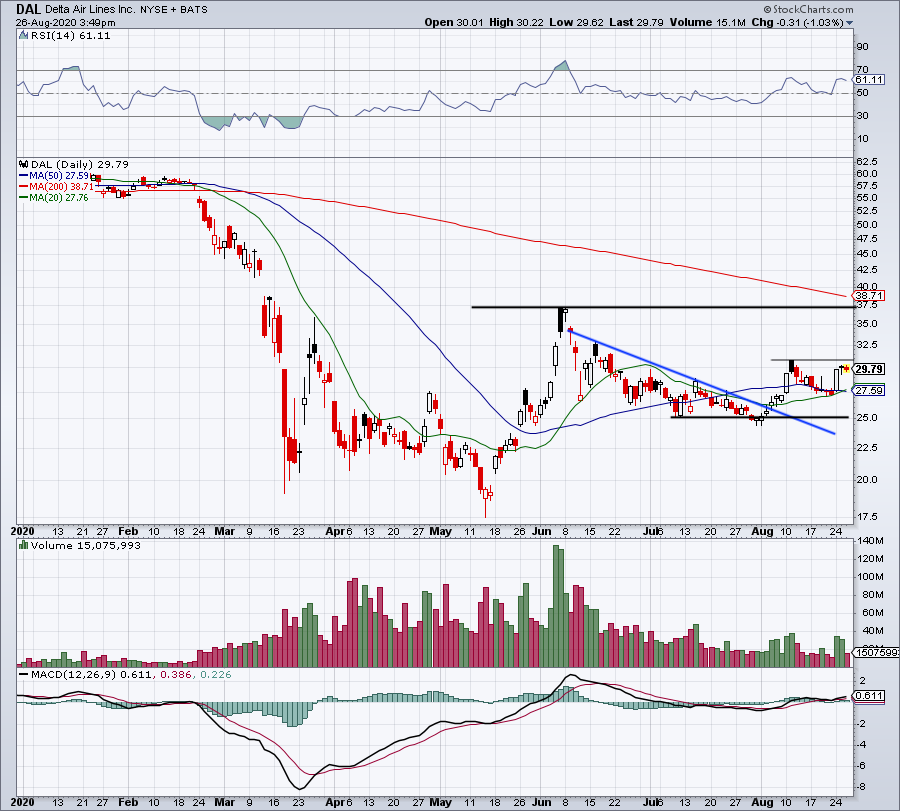900x811 pixels.
Task: Select the MA(200) 38.71 legend entry
Action: [56, 187]
